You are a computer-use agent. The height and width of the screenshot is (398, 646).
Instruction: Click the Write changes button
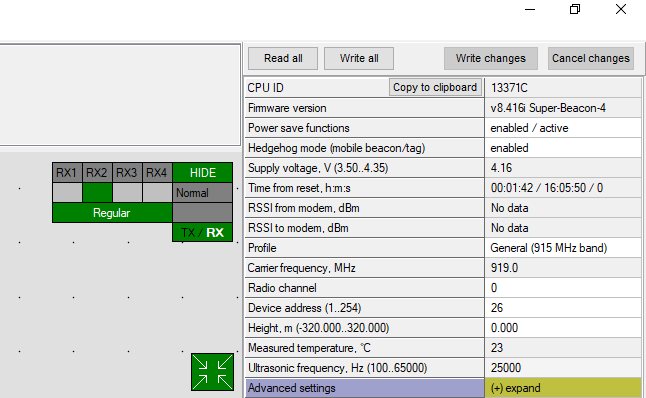coord(491,59)
